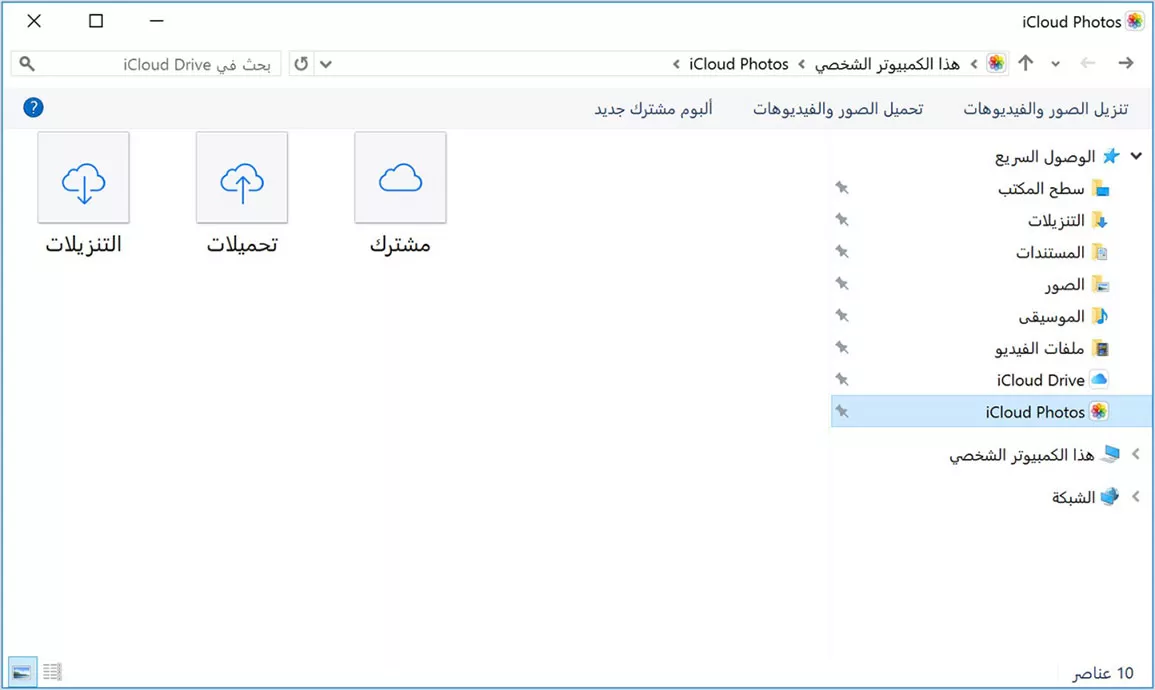Select الوصول السريع in navigation pane
Image resolution: width=1155 pixels, height=690 pixels.
(x=1045, y=156)
